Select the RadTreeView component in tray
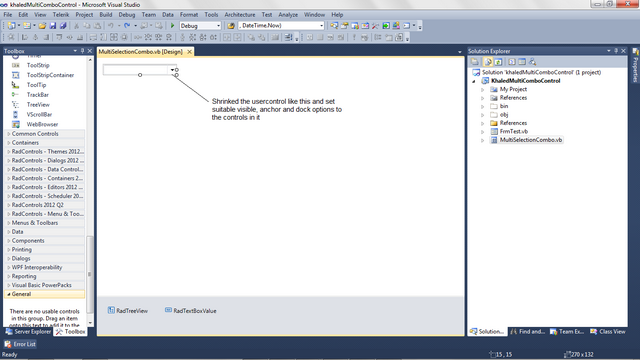This screenshot has width=640, height=360. click(128, 311)
